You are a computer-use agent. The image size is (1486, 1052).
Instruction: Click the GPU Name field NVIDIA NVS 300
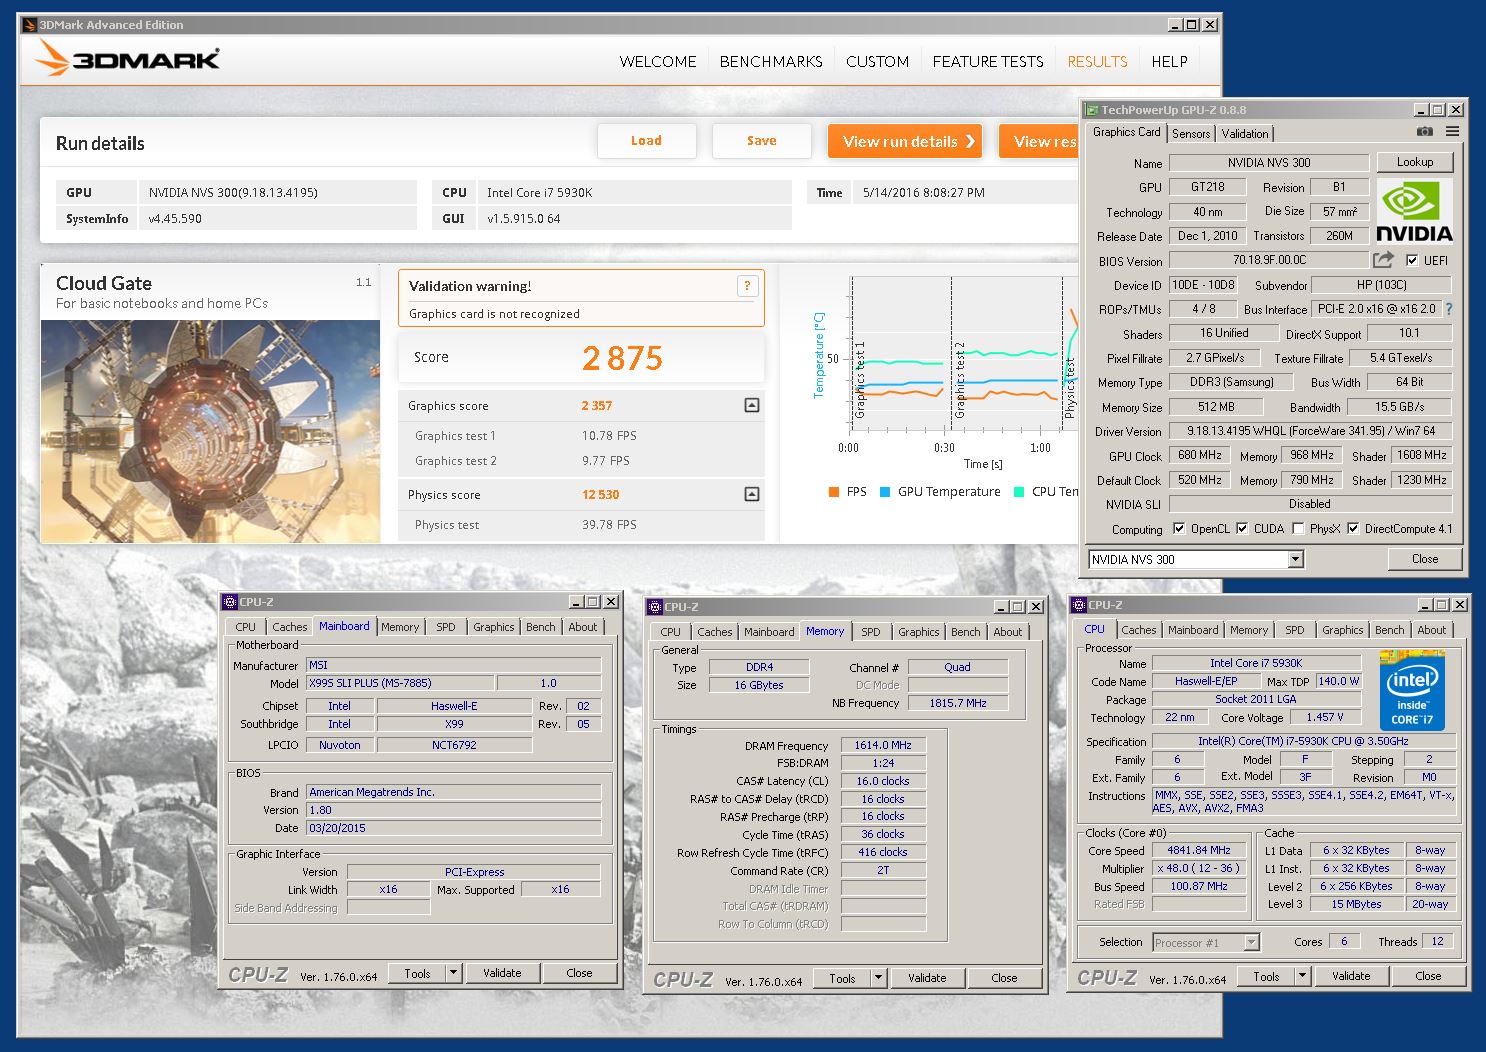click(x=1269, y=162)
